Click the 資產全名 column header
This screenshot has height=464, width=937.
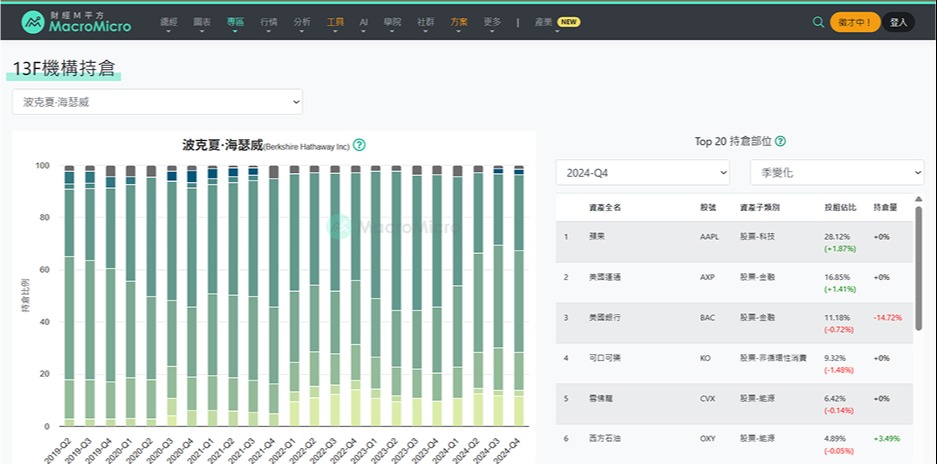605,207
